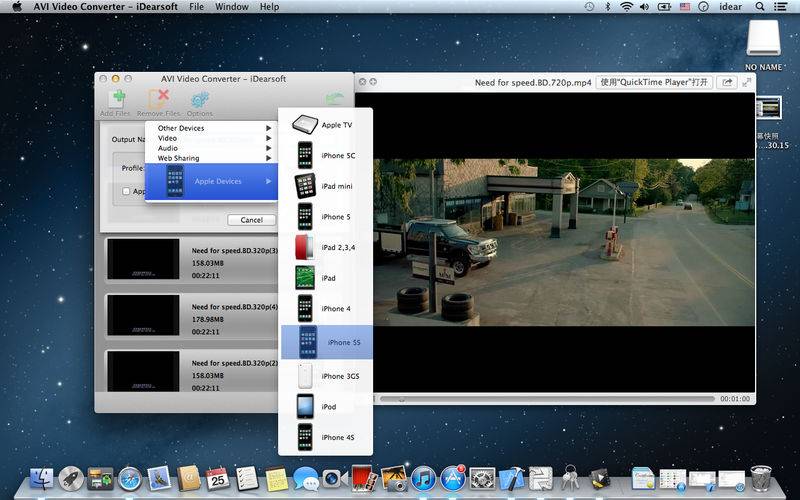Select the Need for speed.BD.320p(4) thumbnail

(143, 315)
